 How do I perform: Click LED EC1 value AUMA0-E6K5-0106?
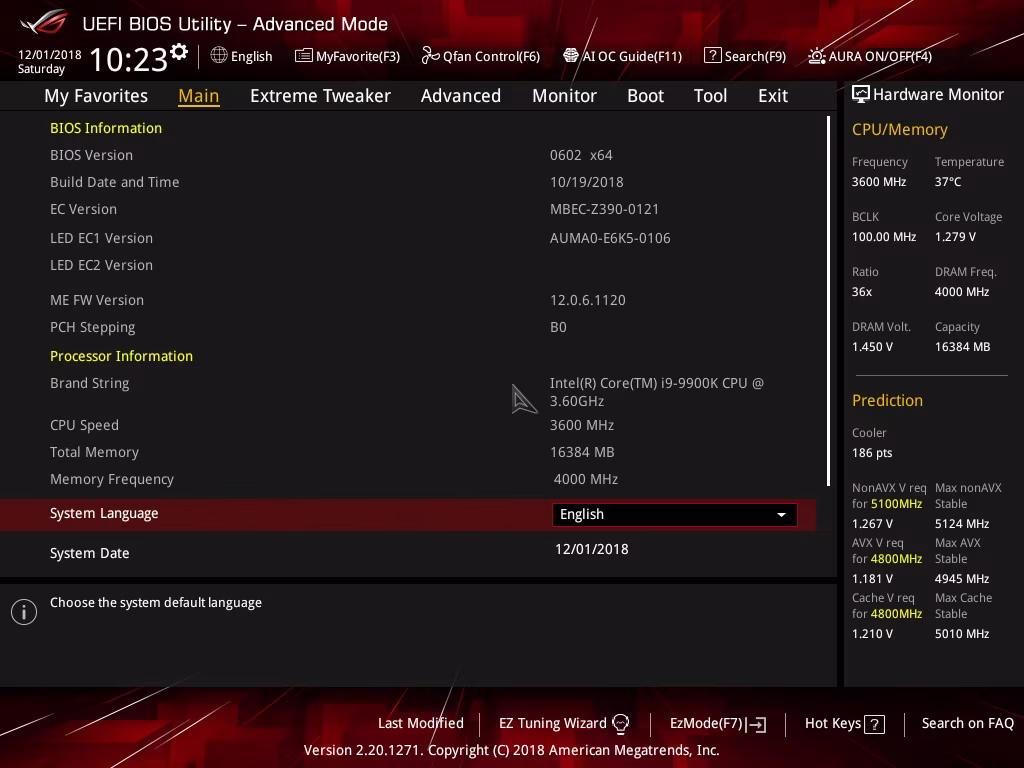pyautogui.click(x=610, y=238)
